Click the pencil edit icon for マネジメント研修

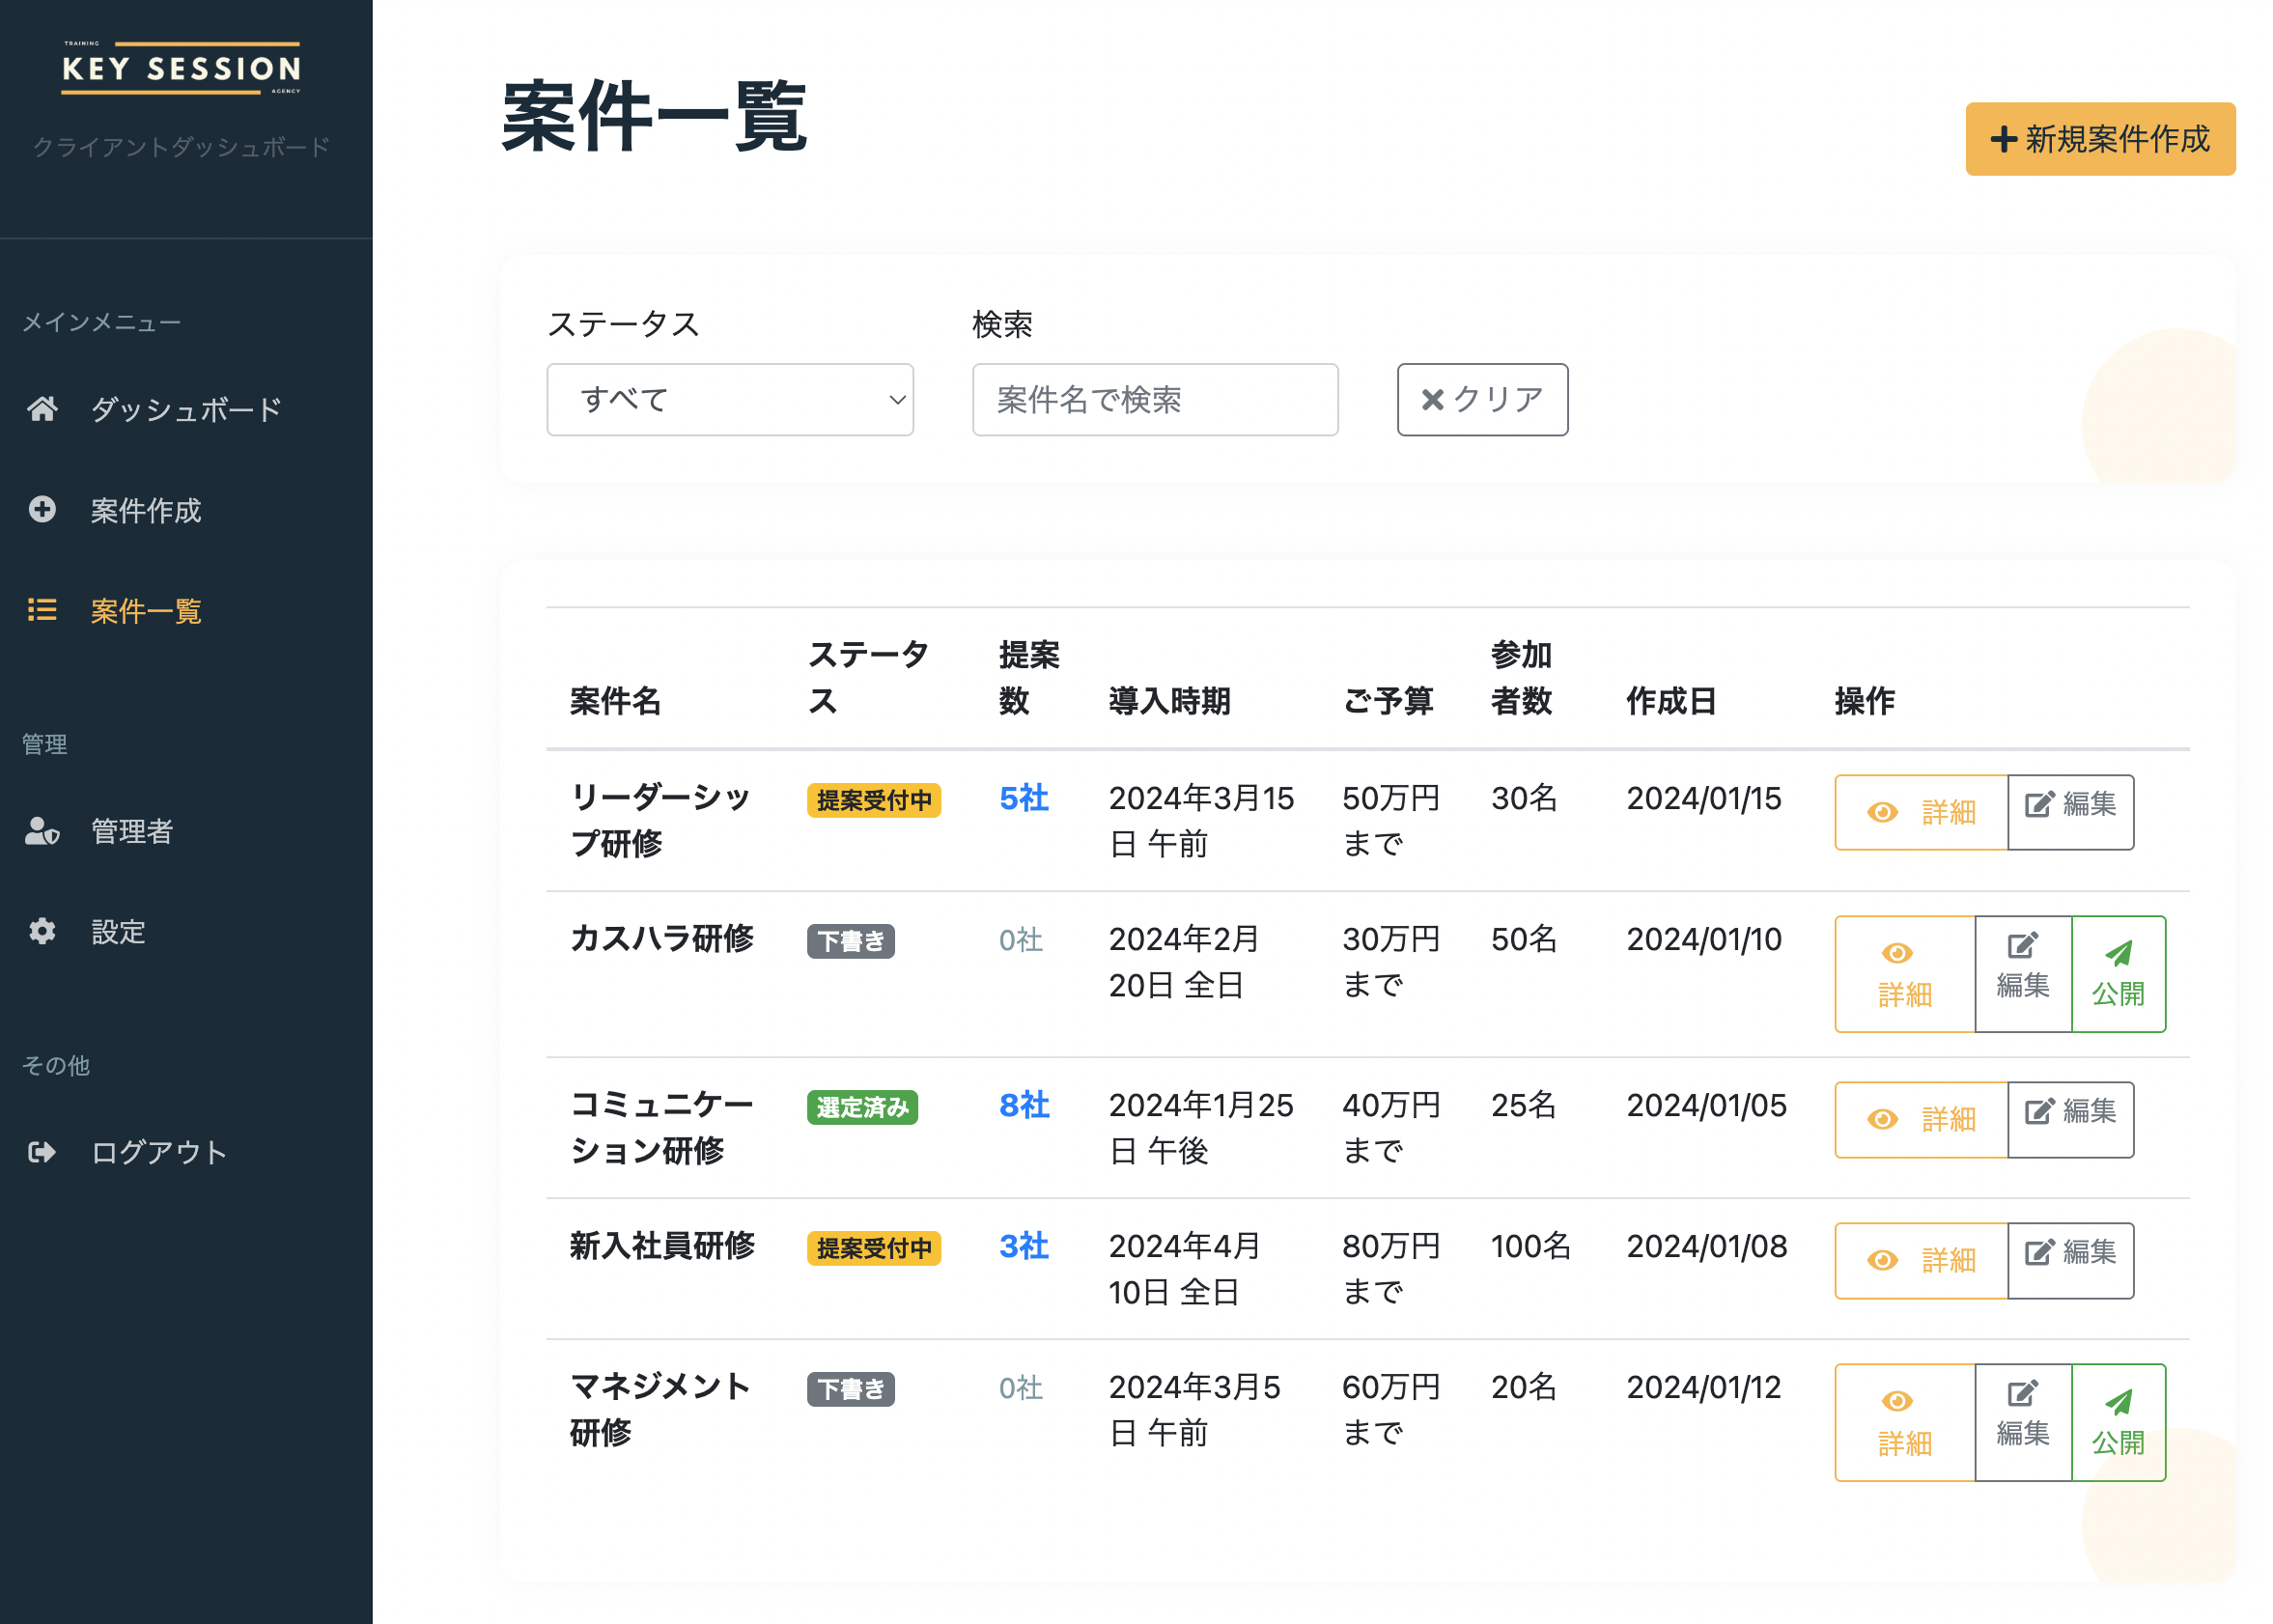coord(2022,1394)
